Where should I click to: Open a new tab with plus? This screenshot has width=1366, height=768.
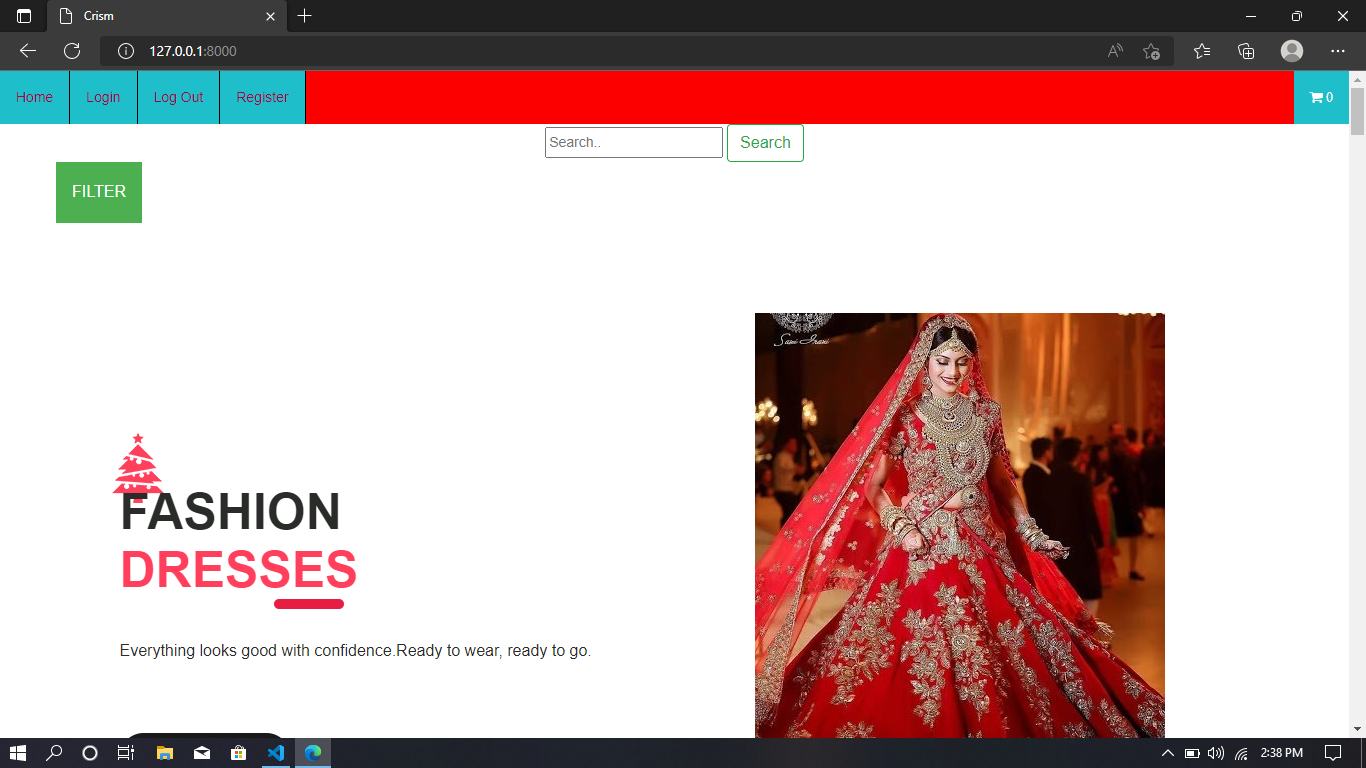[x=305, y=16]
